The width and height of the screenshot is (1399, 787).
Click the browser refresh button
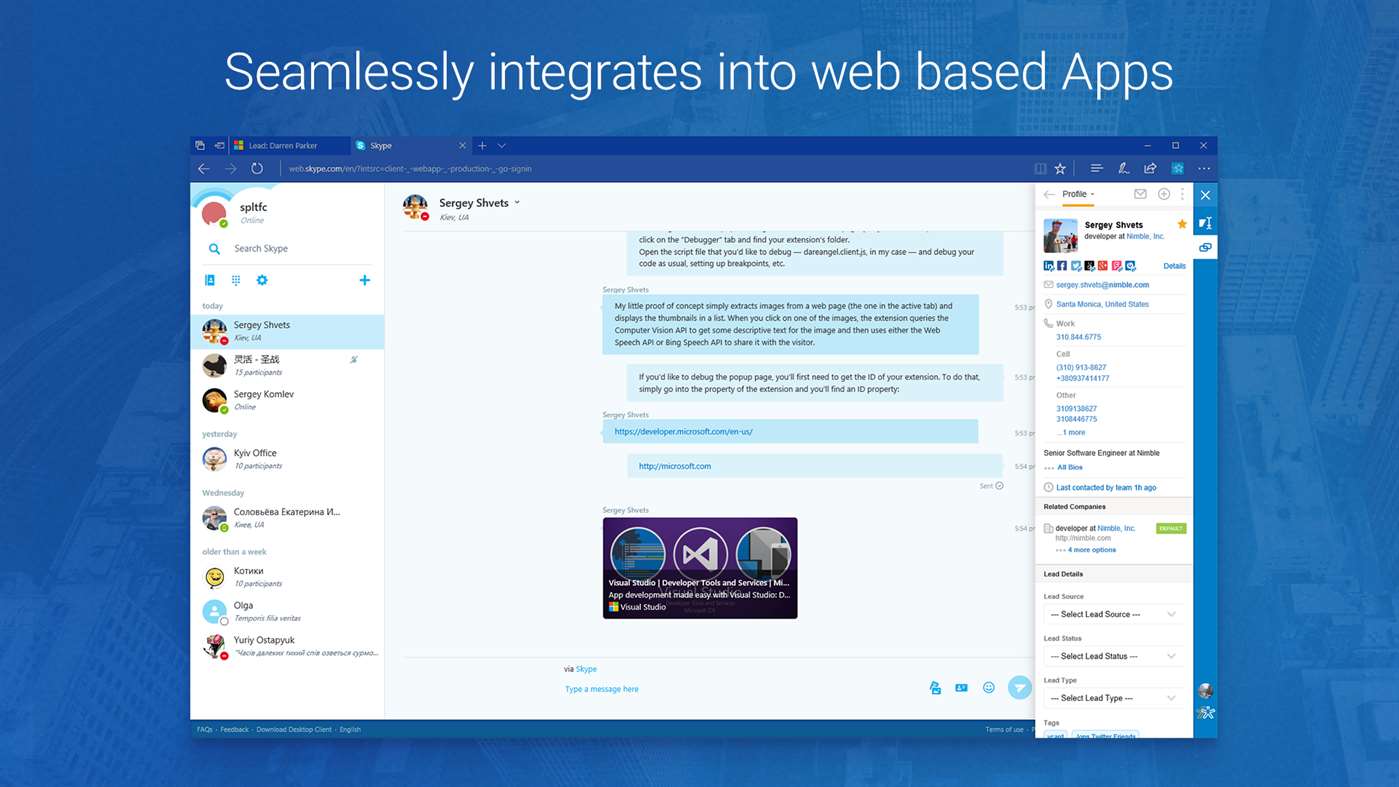pyautogui.click(x=257, y=168)
